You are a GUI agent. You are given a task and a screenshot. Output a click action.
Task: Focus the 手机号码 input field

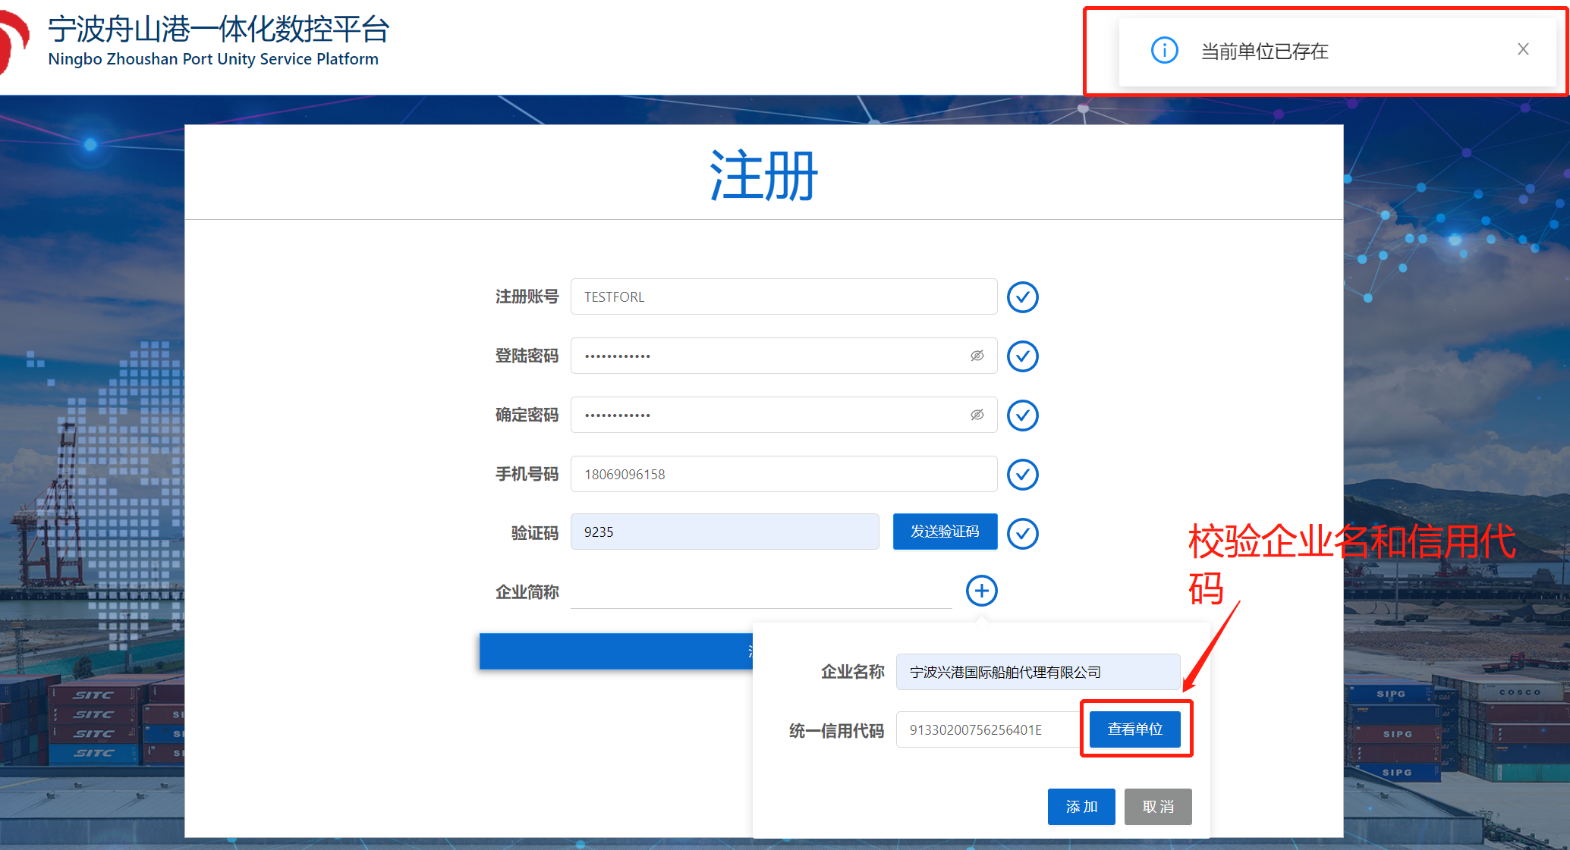point(783,474)
